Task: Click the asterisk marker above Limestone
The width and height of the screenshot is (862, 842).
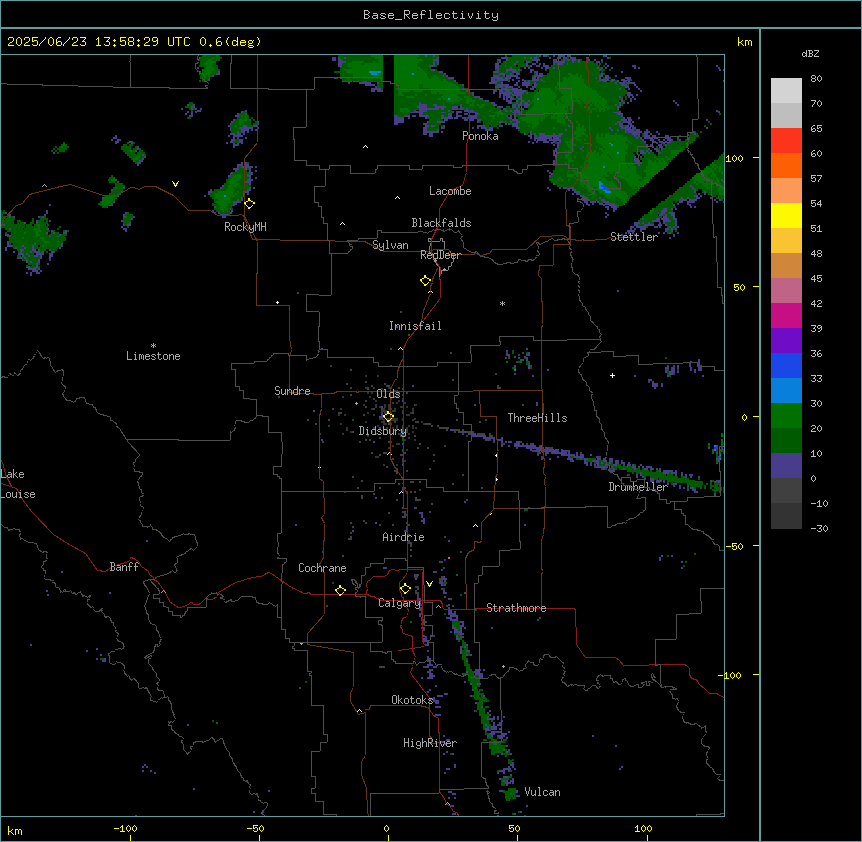Action: click(x=153, y=346)
